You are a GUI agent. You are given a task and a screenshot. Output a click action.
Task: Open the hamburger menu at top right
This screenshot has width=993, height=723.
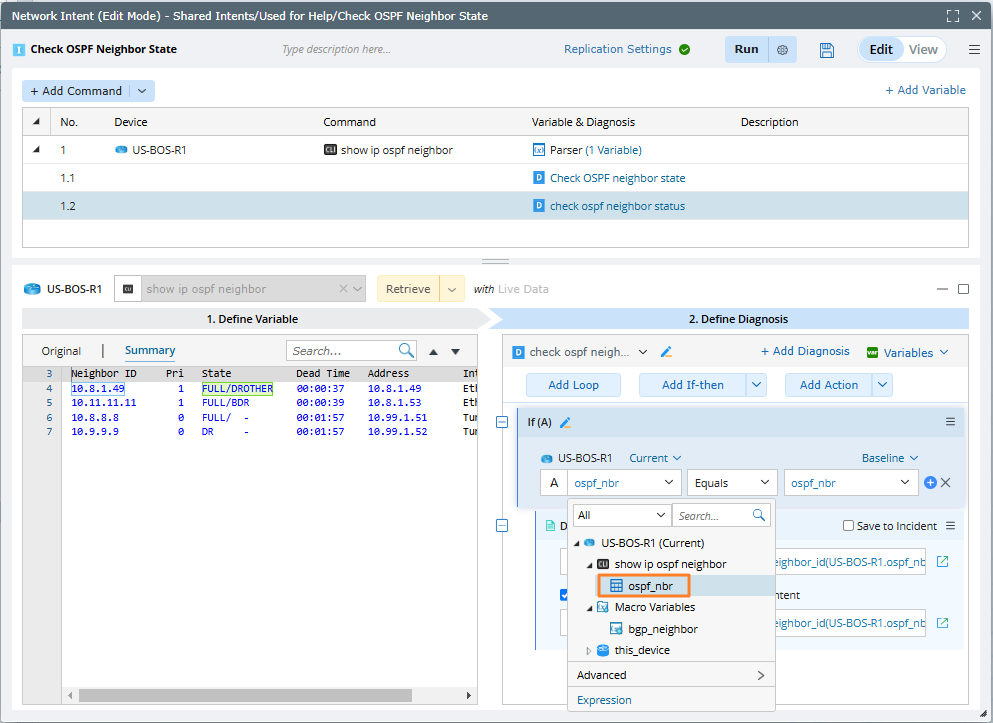click(974, 50)
